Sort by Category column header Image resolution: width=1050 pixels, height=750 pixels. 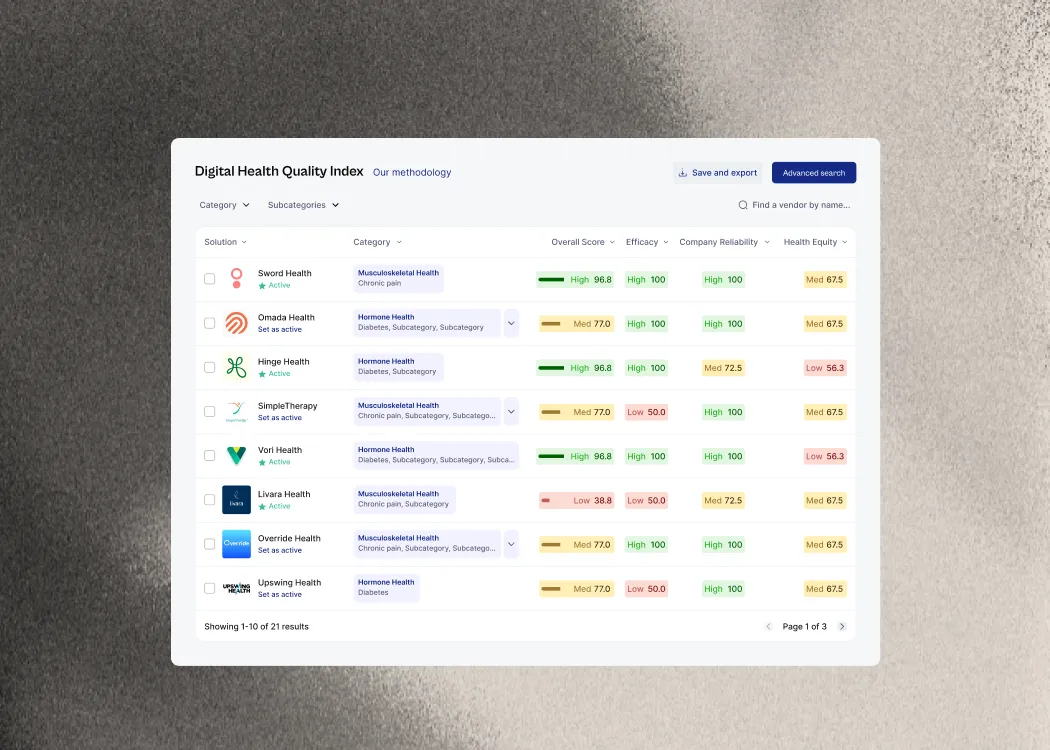point(378,242)
